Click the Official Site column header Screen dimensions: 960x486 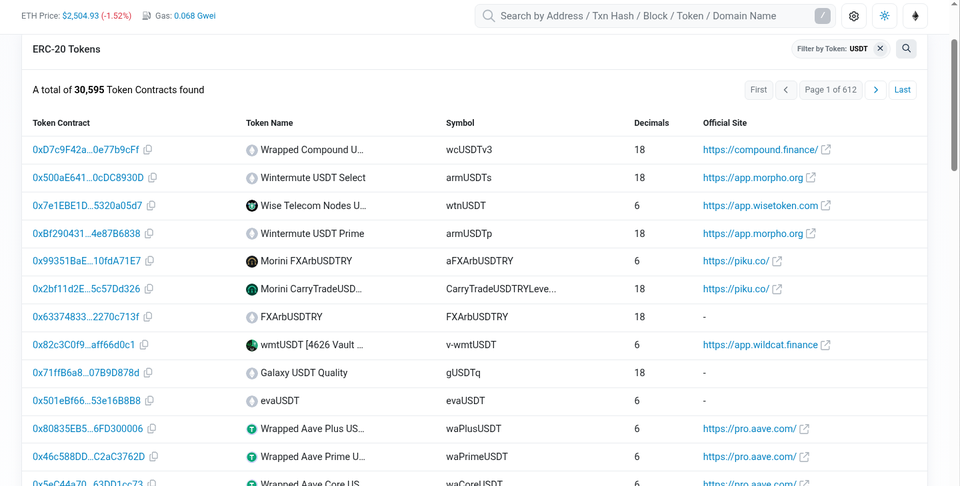pyautogui.click(x=725, y=123)
